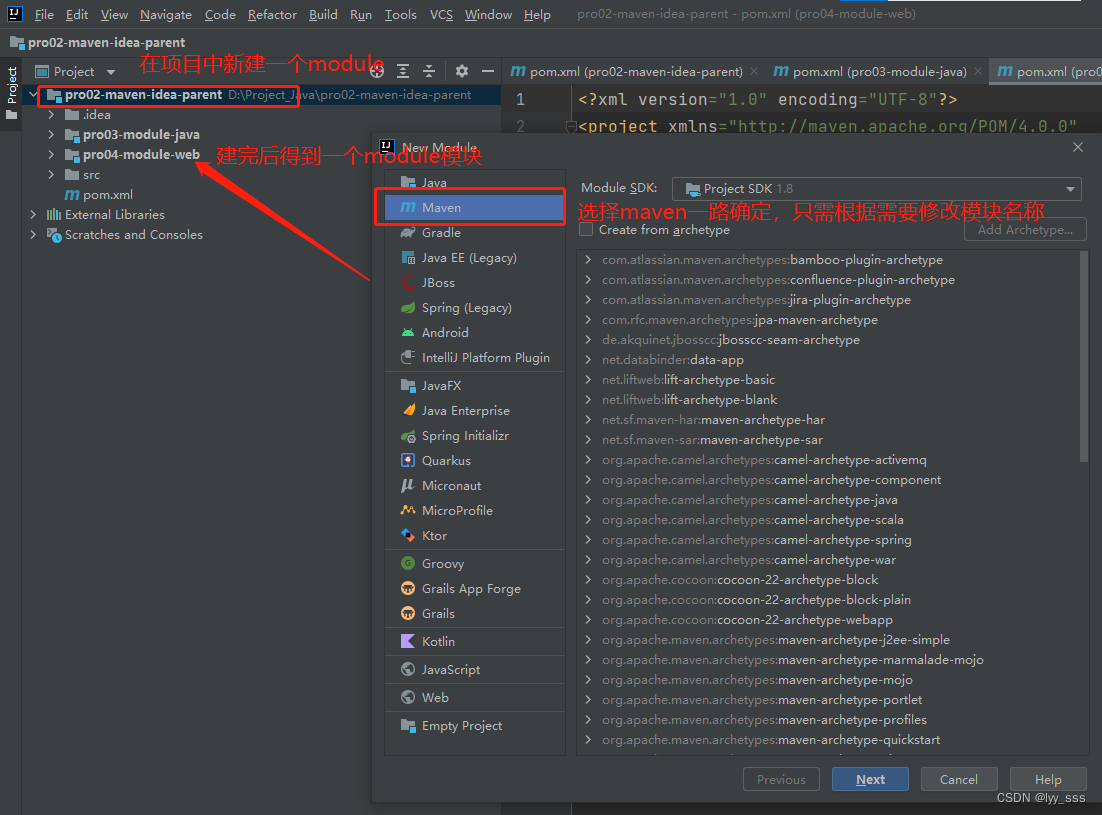The height and width of the screenshot is (815, 1102).
Task: Select the Java module type
Action: click(x=475, y=182)
